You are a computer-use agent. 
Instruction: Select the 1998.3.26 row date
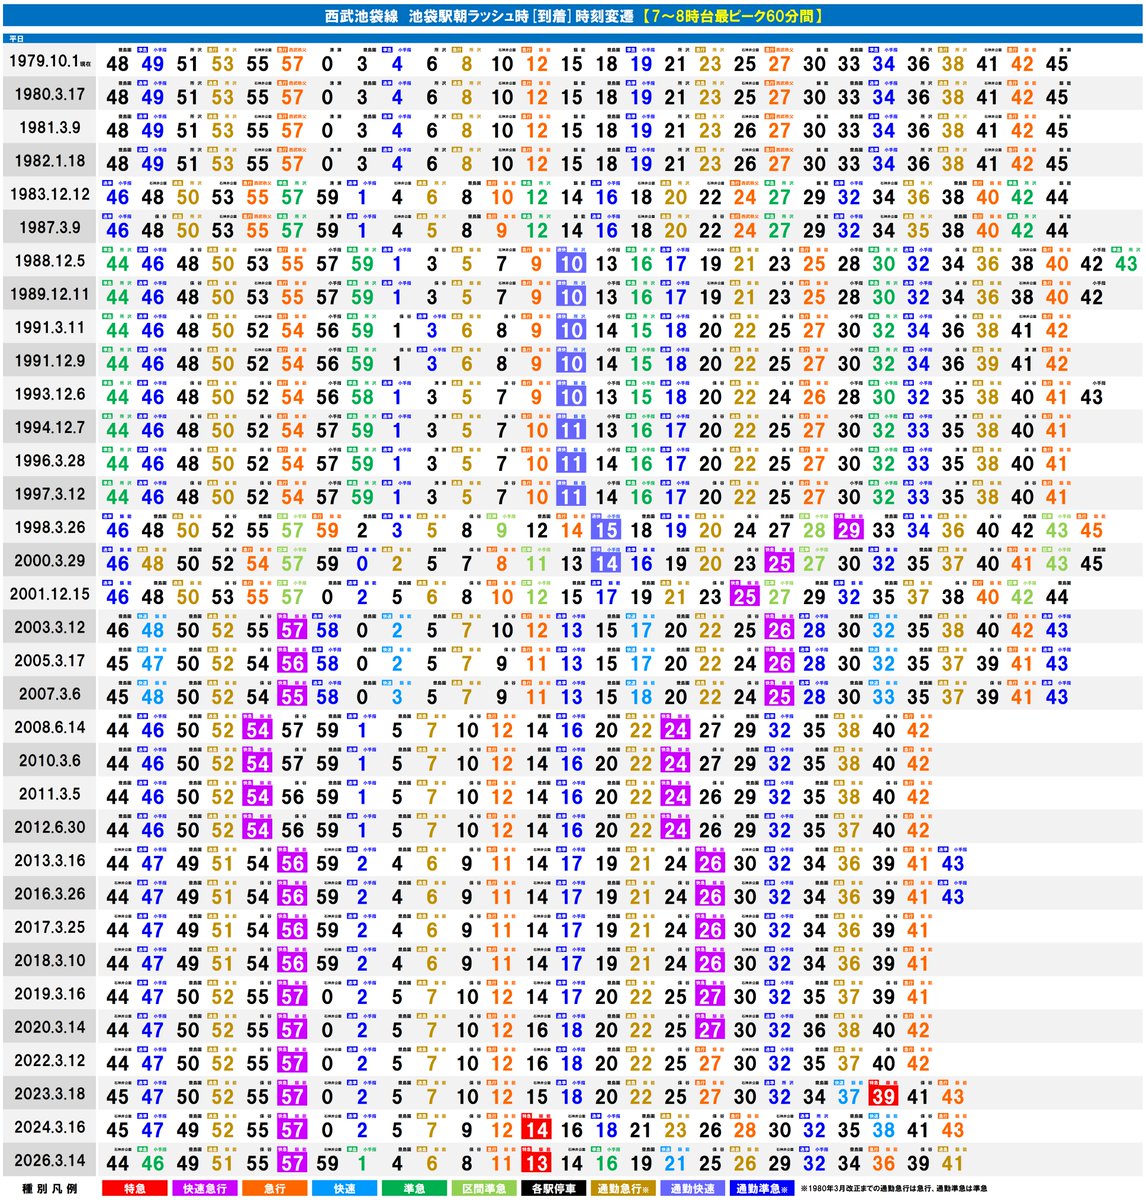(49, 527)
